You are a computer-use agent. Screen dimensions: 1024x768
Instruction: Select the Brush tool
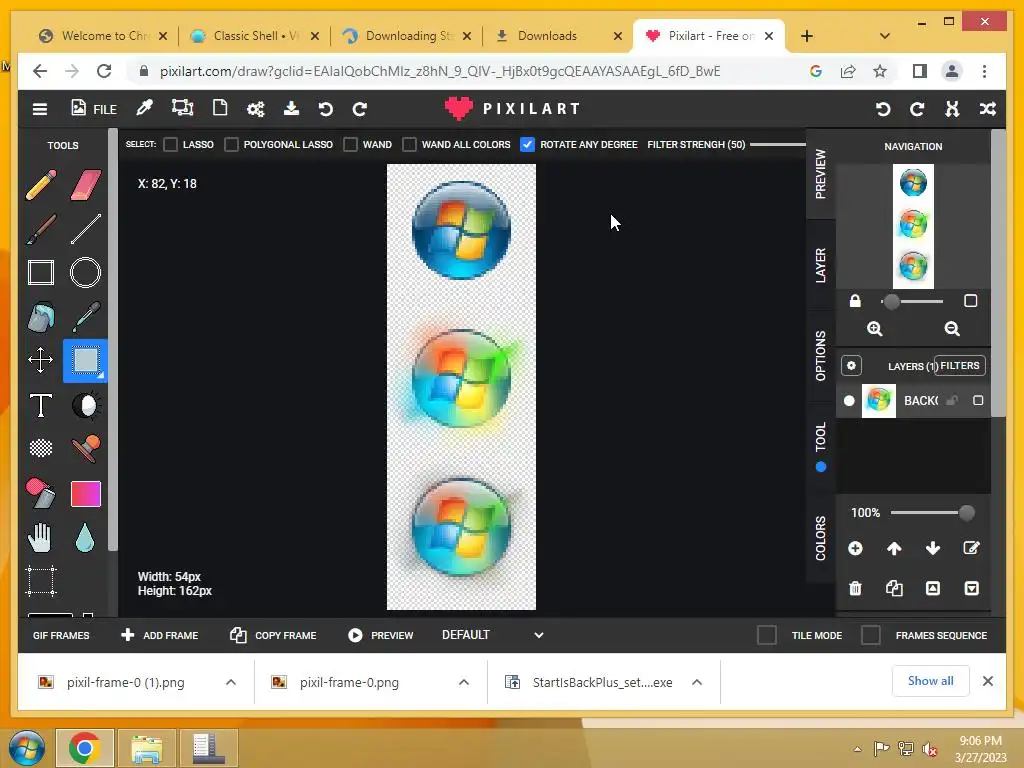(x=40, y=229)
